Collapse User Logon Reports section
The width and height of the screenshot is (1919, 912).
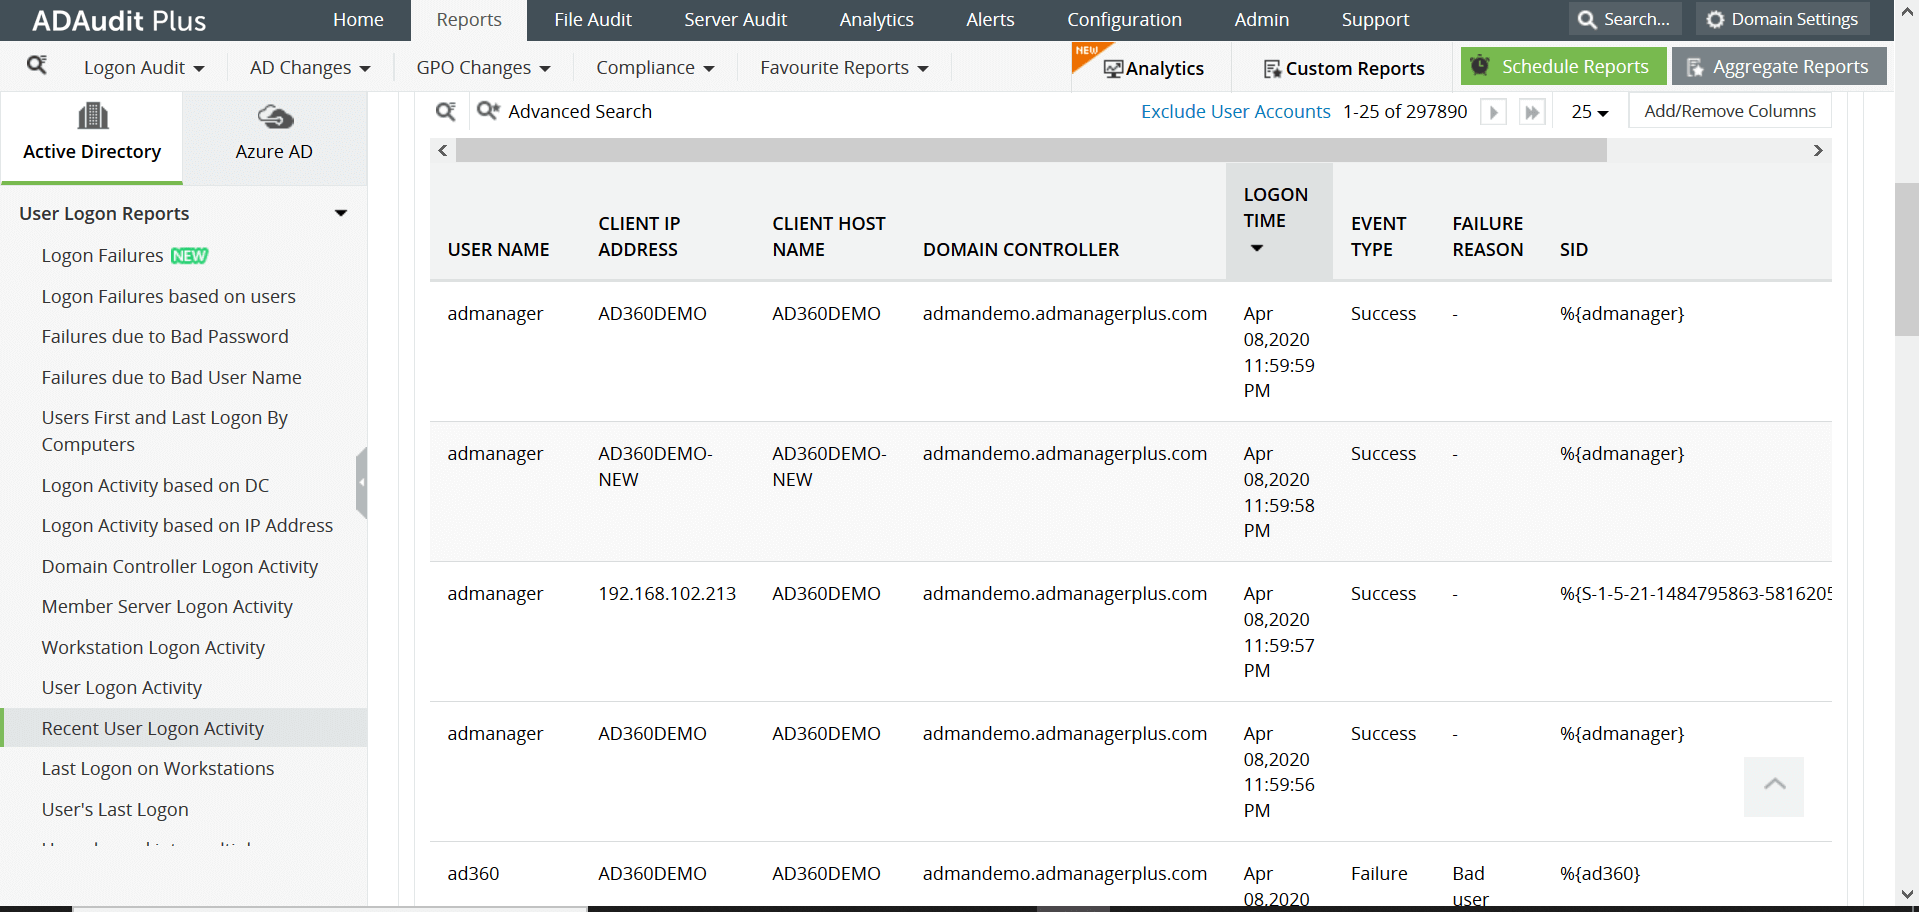pos(341,213)
